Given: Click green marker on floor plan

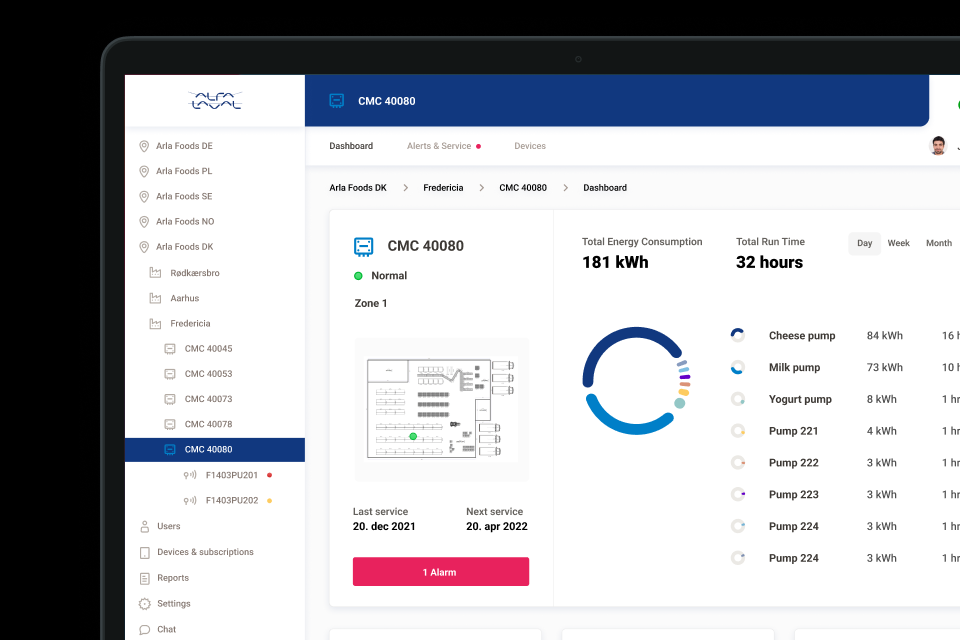Looking at the screenshot, I should tap(413, 436).
